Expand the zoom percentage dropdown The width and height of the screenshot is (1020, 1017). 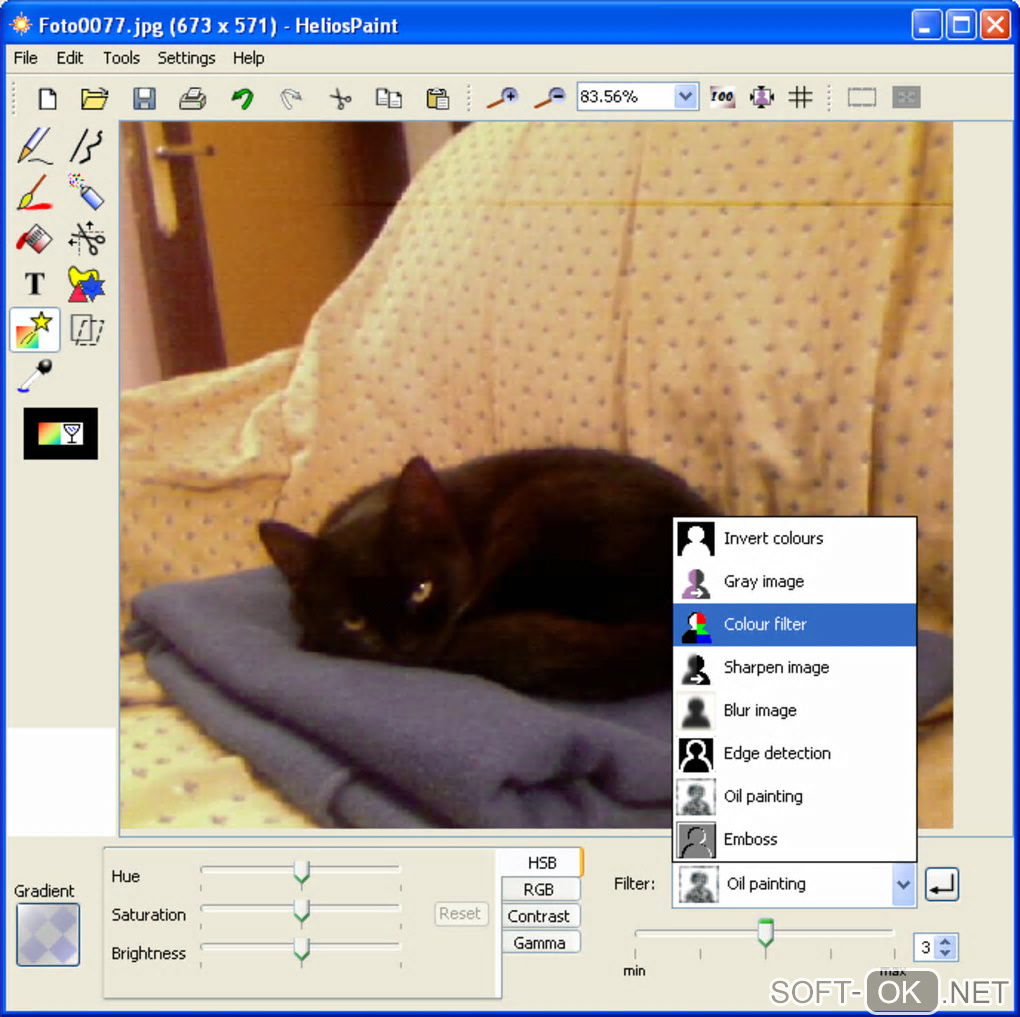coord(685,97)
